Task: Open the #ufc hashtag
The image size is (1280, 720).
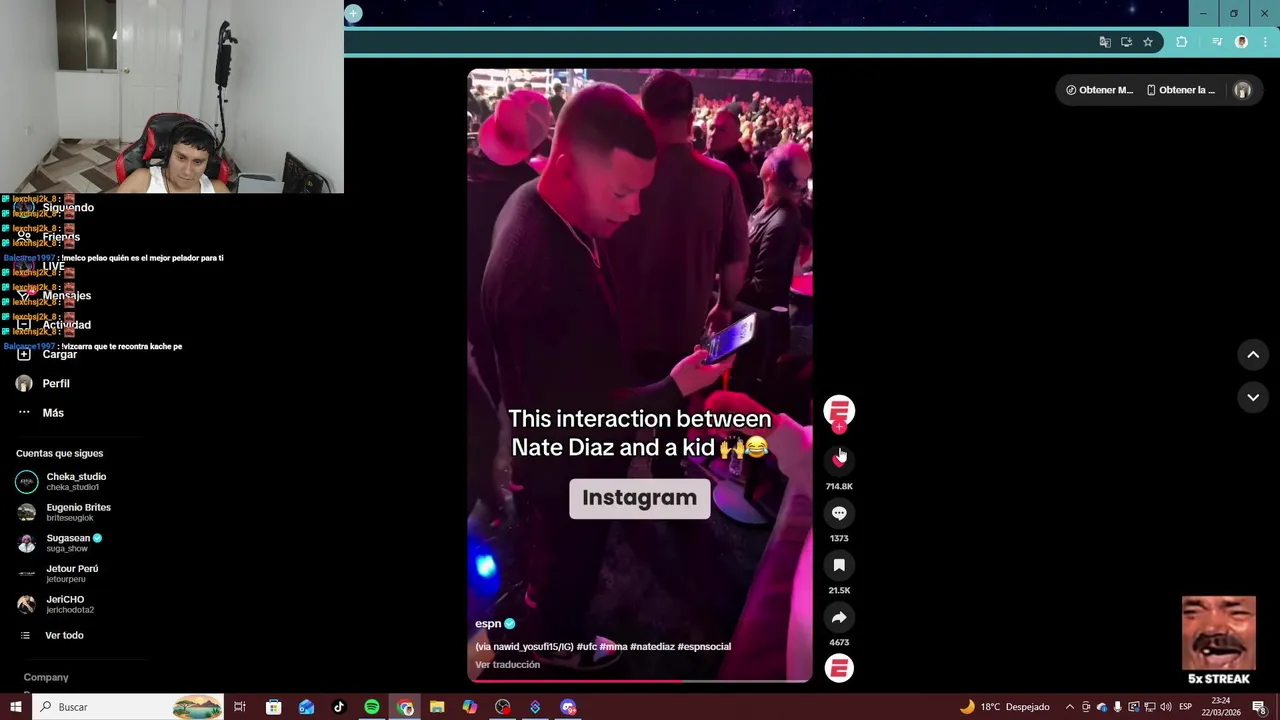Action: [586, 647]
